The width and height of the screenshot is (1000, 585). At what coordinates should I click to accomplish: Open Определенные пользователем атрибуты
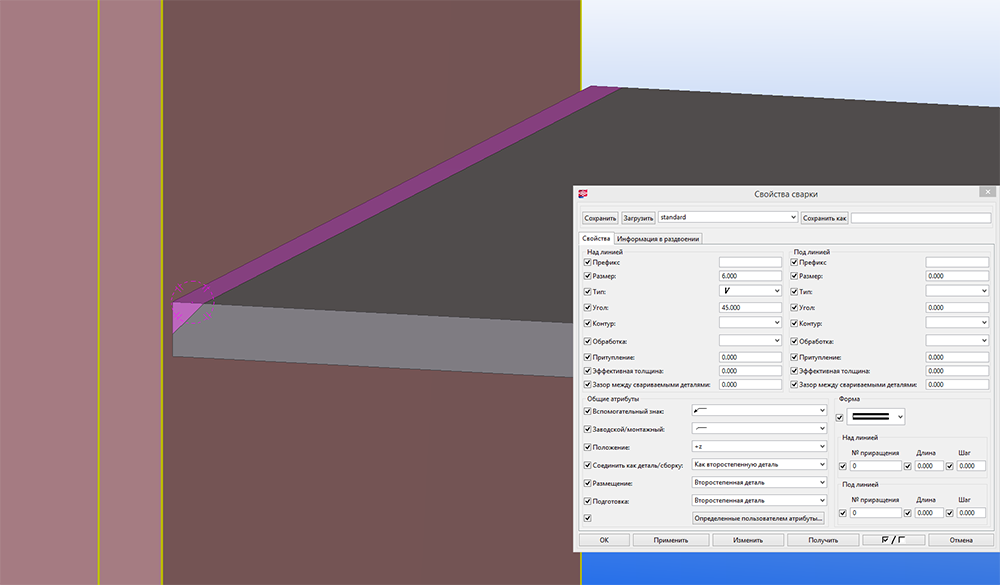[758, 518]
